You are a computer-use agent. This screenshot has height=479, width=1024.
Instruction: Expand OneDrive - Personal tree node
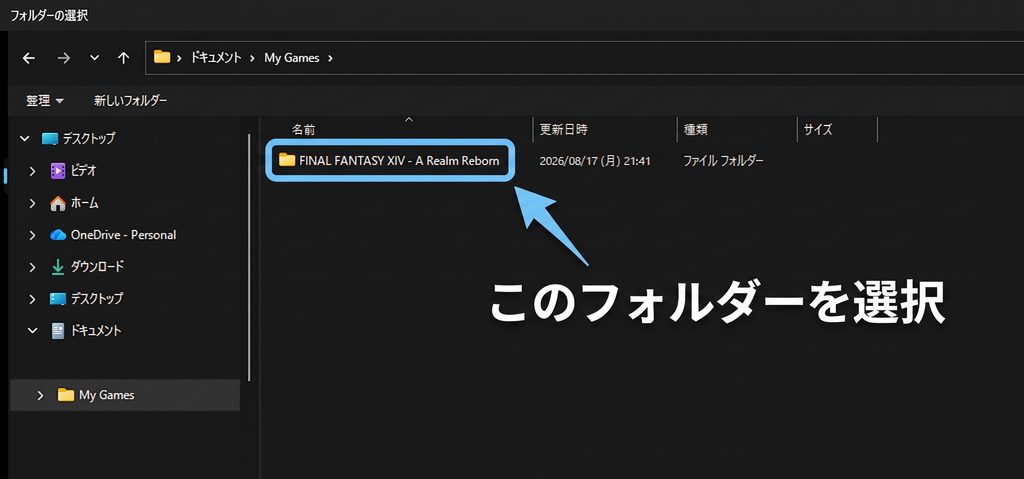pyautogui.click(x=32, y=235)
